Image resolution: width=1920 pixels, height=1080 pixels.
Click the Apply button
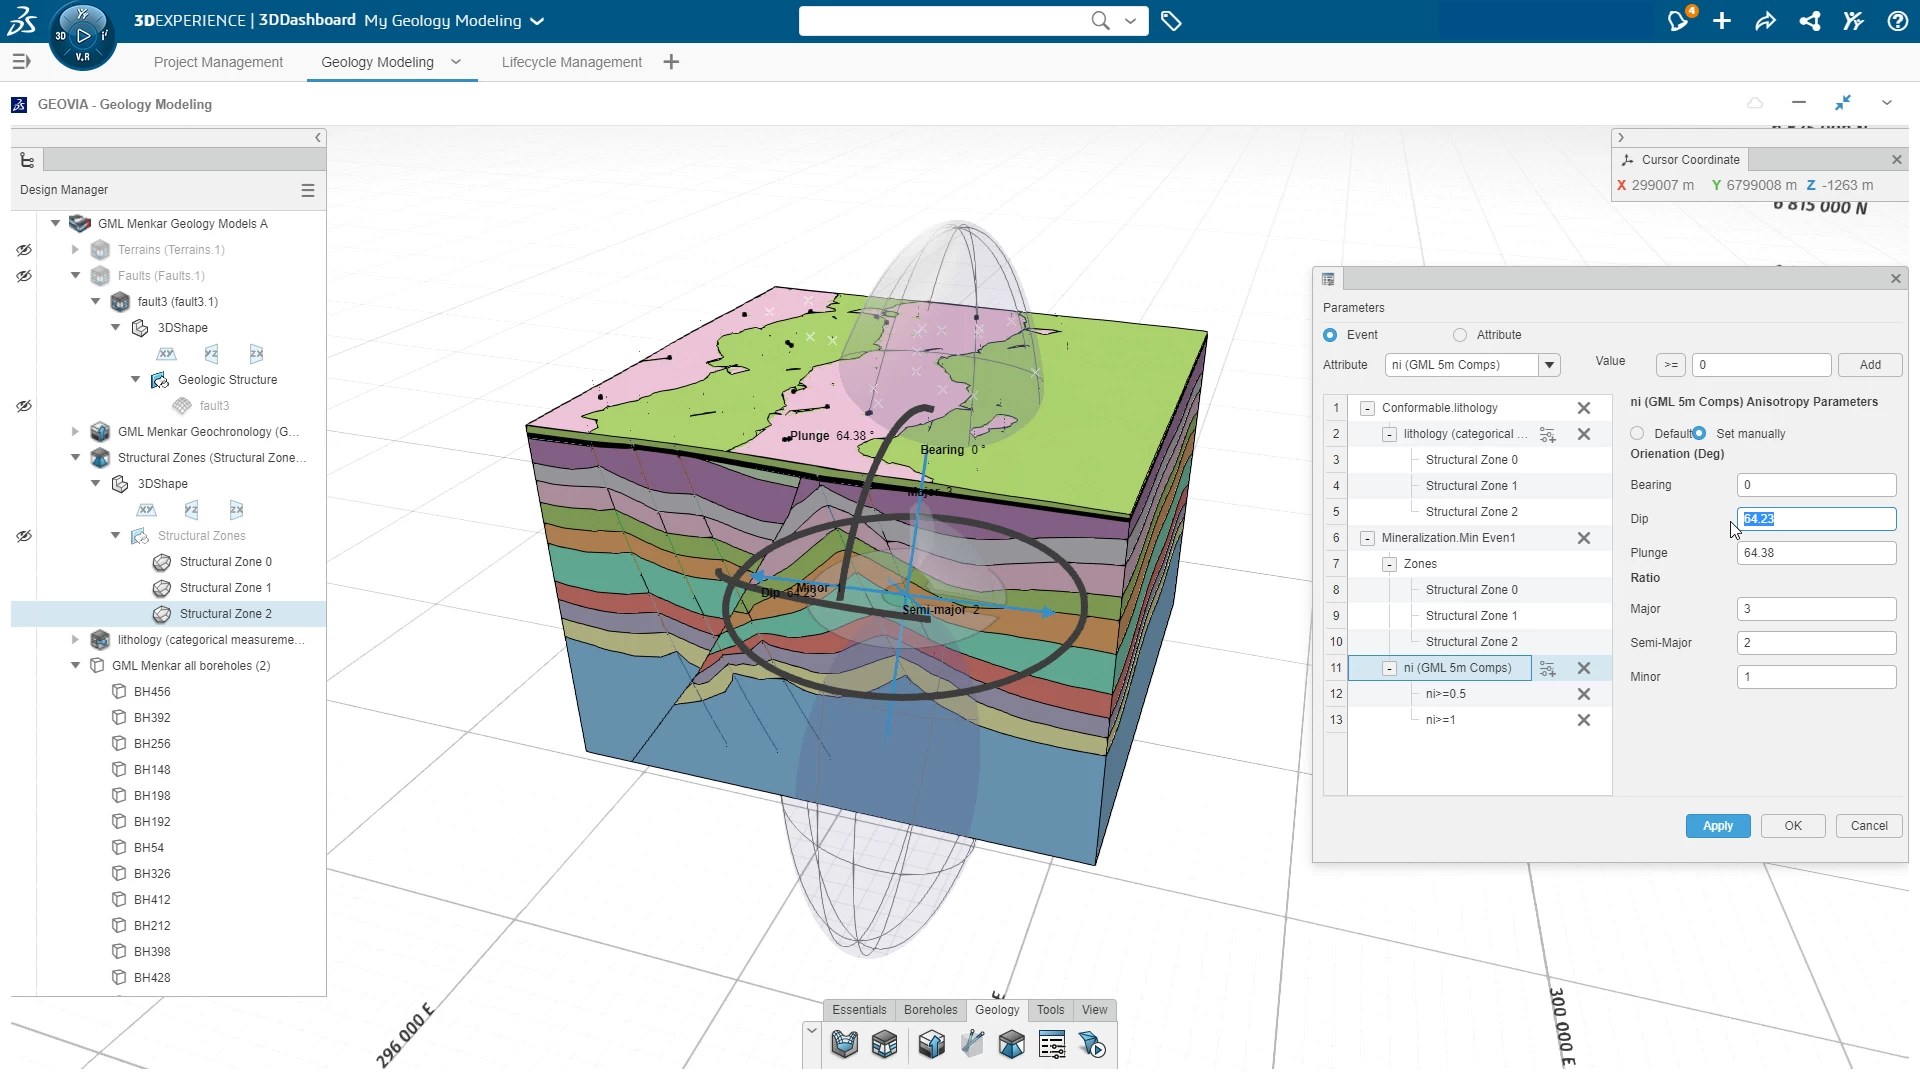pyautogui.click(x=1717, y=826)
